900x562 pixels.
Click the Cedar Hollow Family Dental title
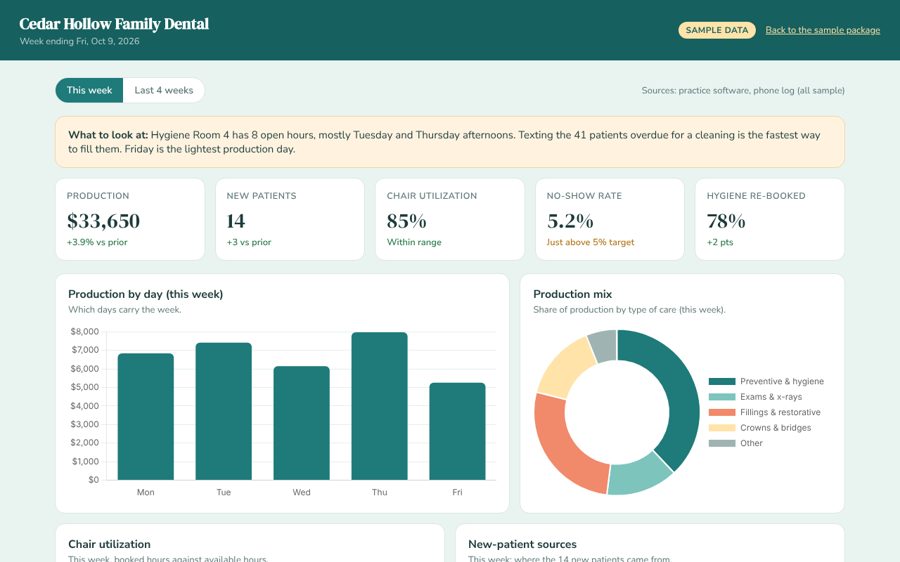point(114,24)
